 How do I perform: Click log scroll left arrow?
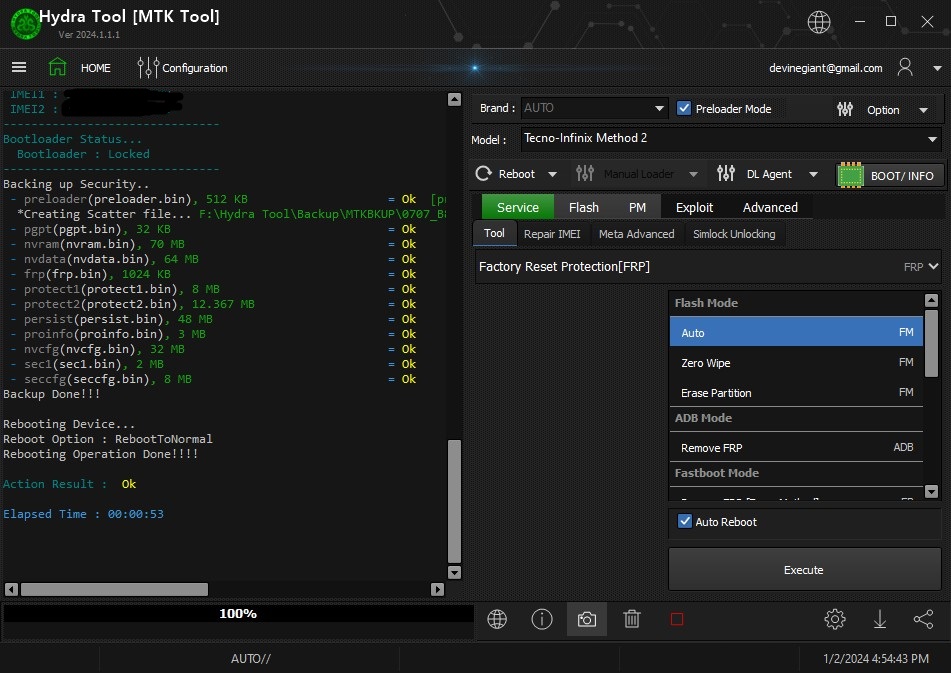coord(12,589)
